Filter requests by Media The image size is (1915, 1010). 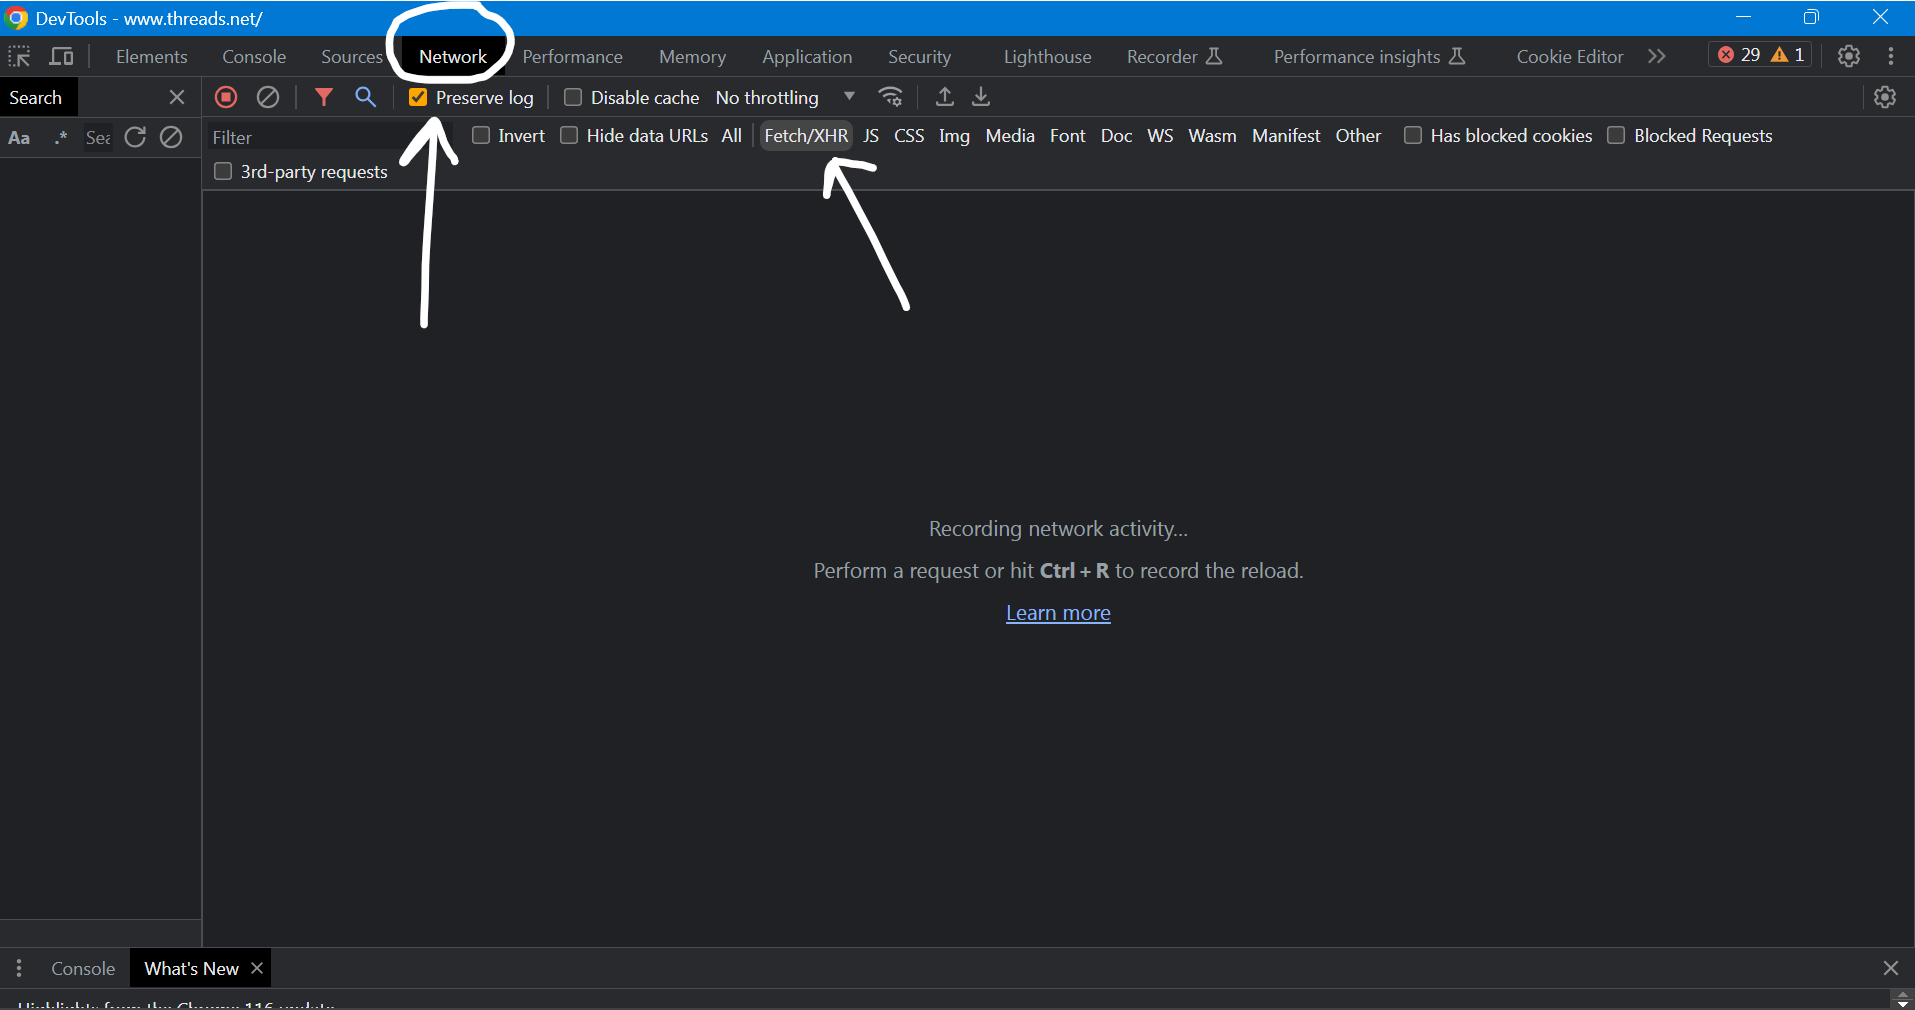(x=1010, y=135)
